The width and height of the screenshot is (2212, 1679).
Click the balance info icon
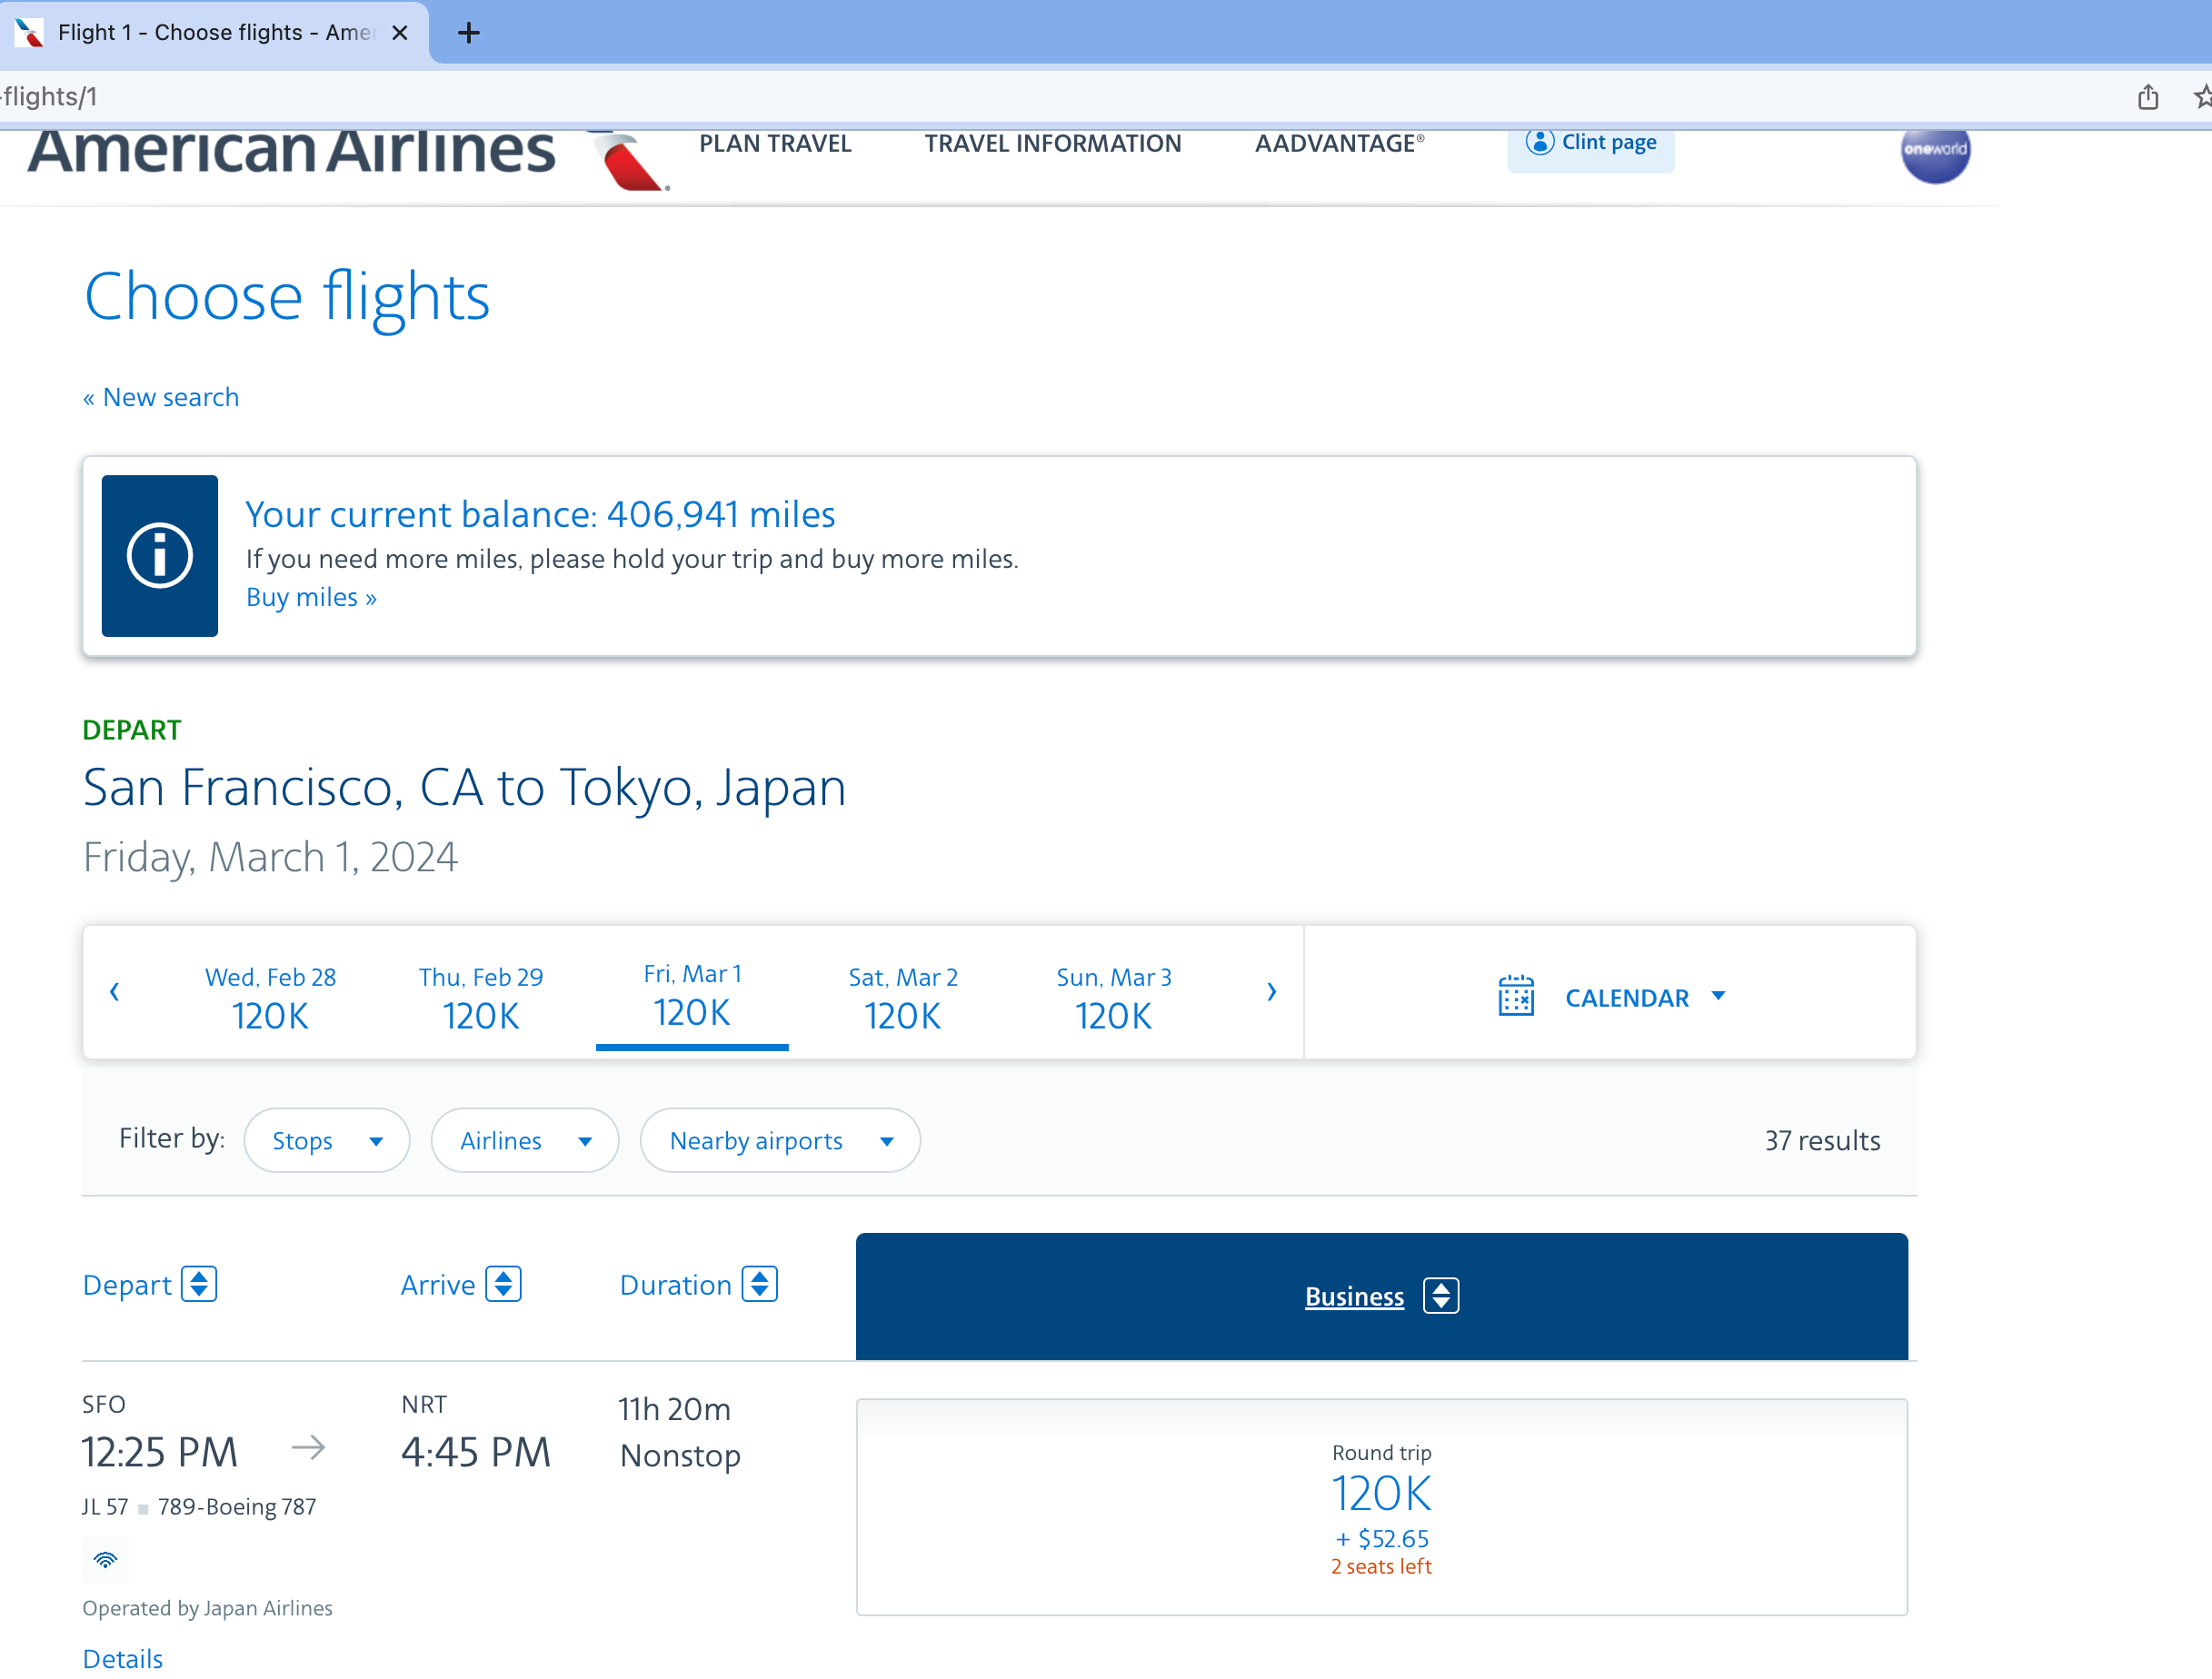tap(160, 555)
